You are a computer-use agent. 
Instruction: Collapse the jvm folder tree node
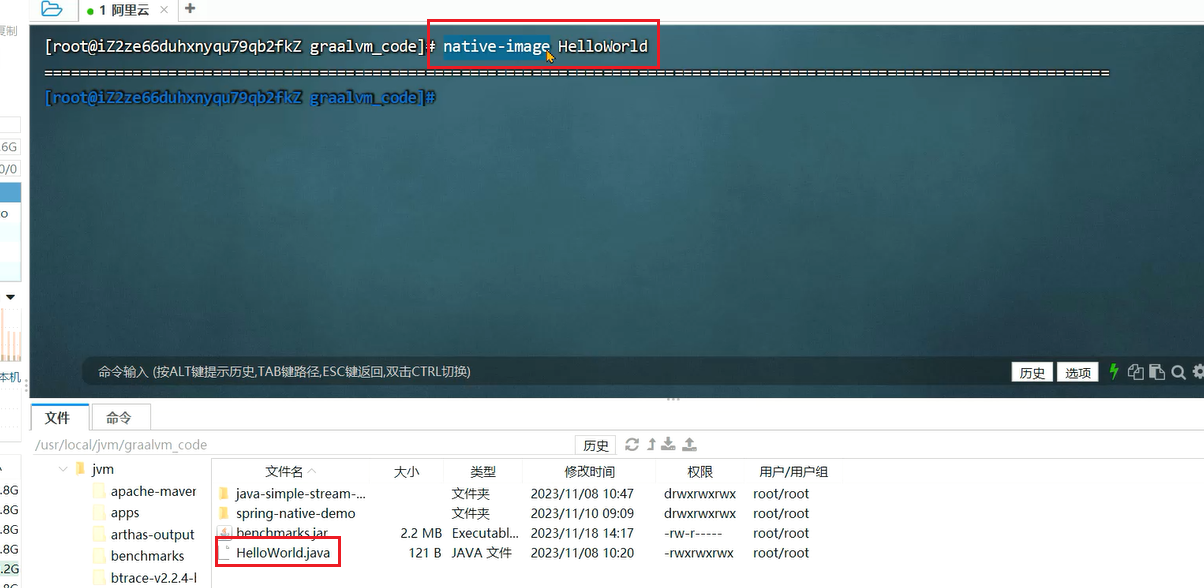(63, 469)
